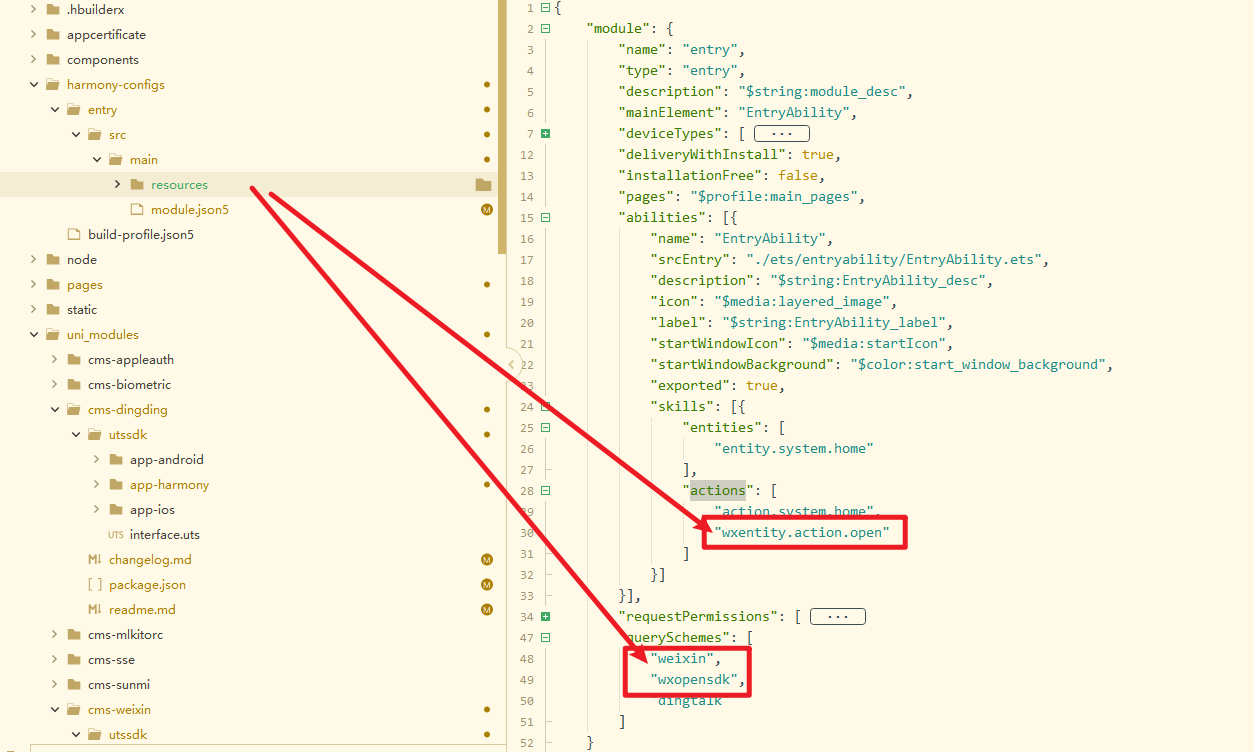The width and height of the screenshot is (1254, 752).
Task: Click the ellipsis badge after requestPermissions
Action: [837, 616]
